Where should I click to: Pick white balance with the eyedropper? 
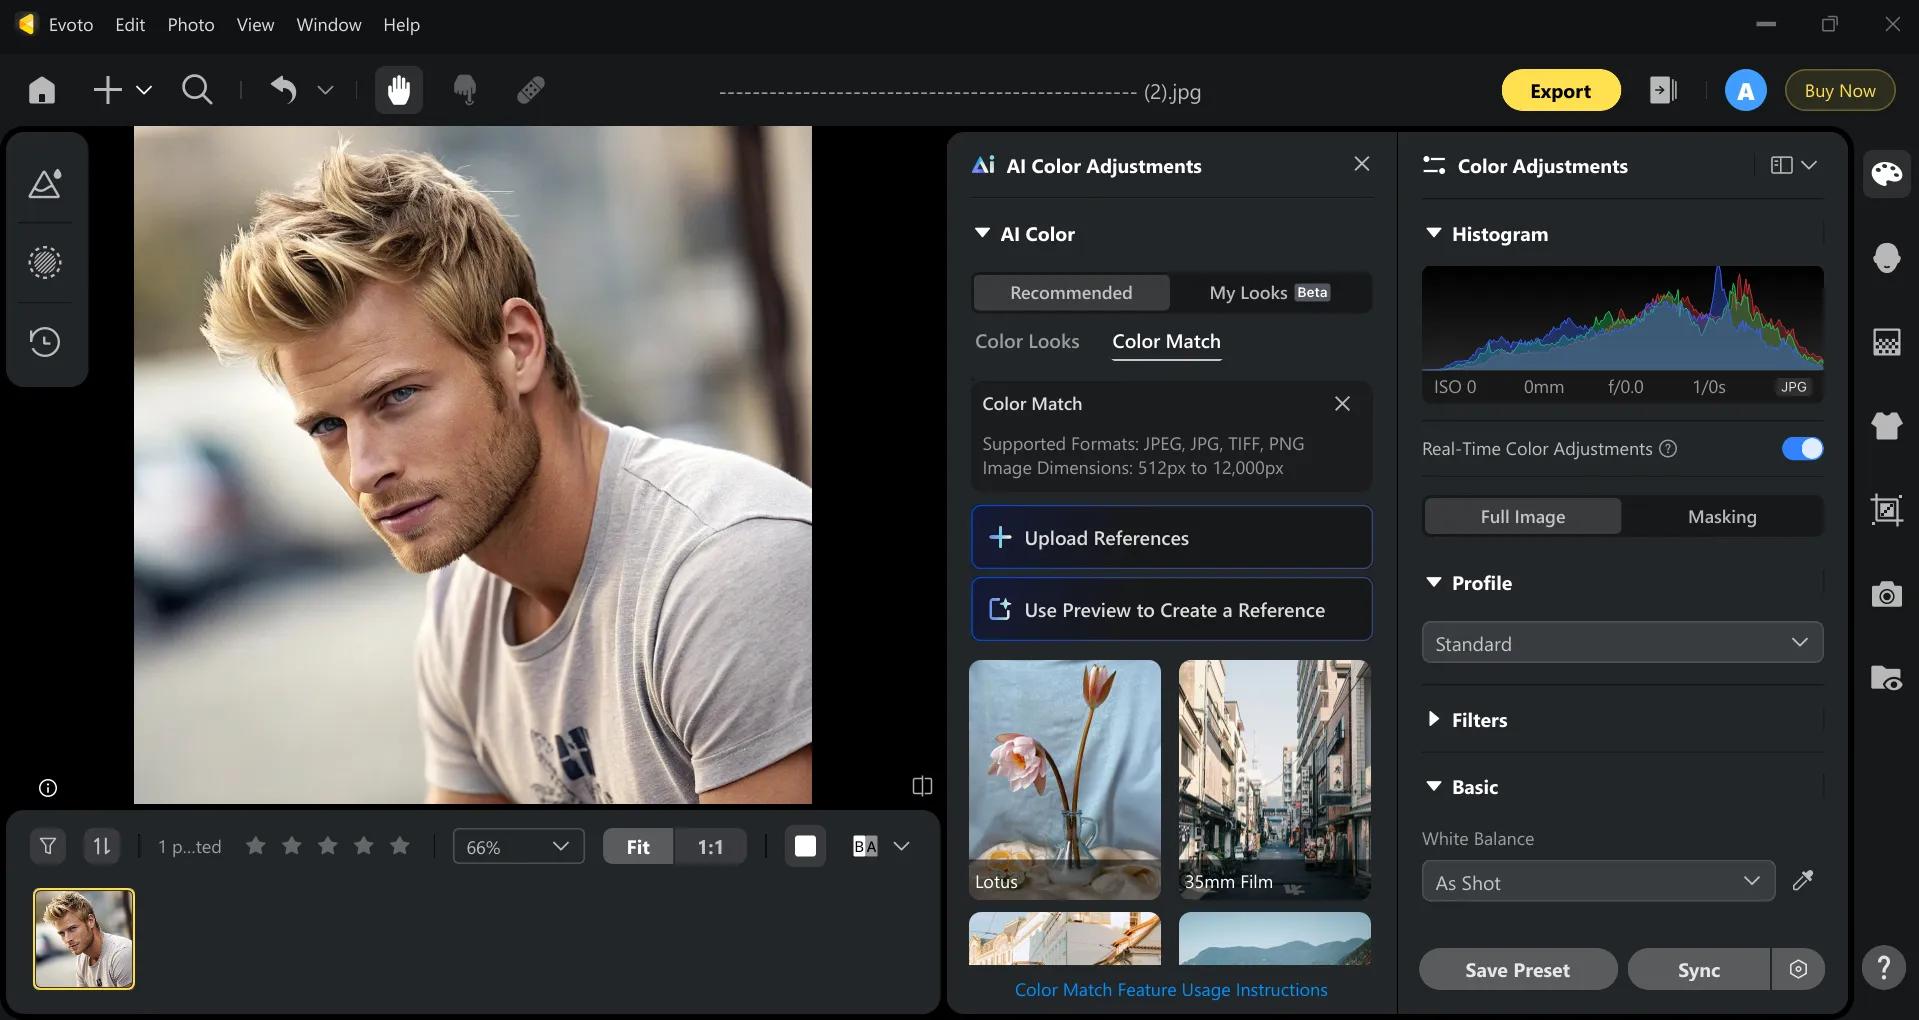point(1803,881)
